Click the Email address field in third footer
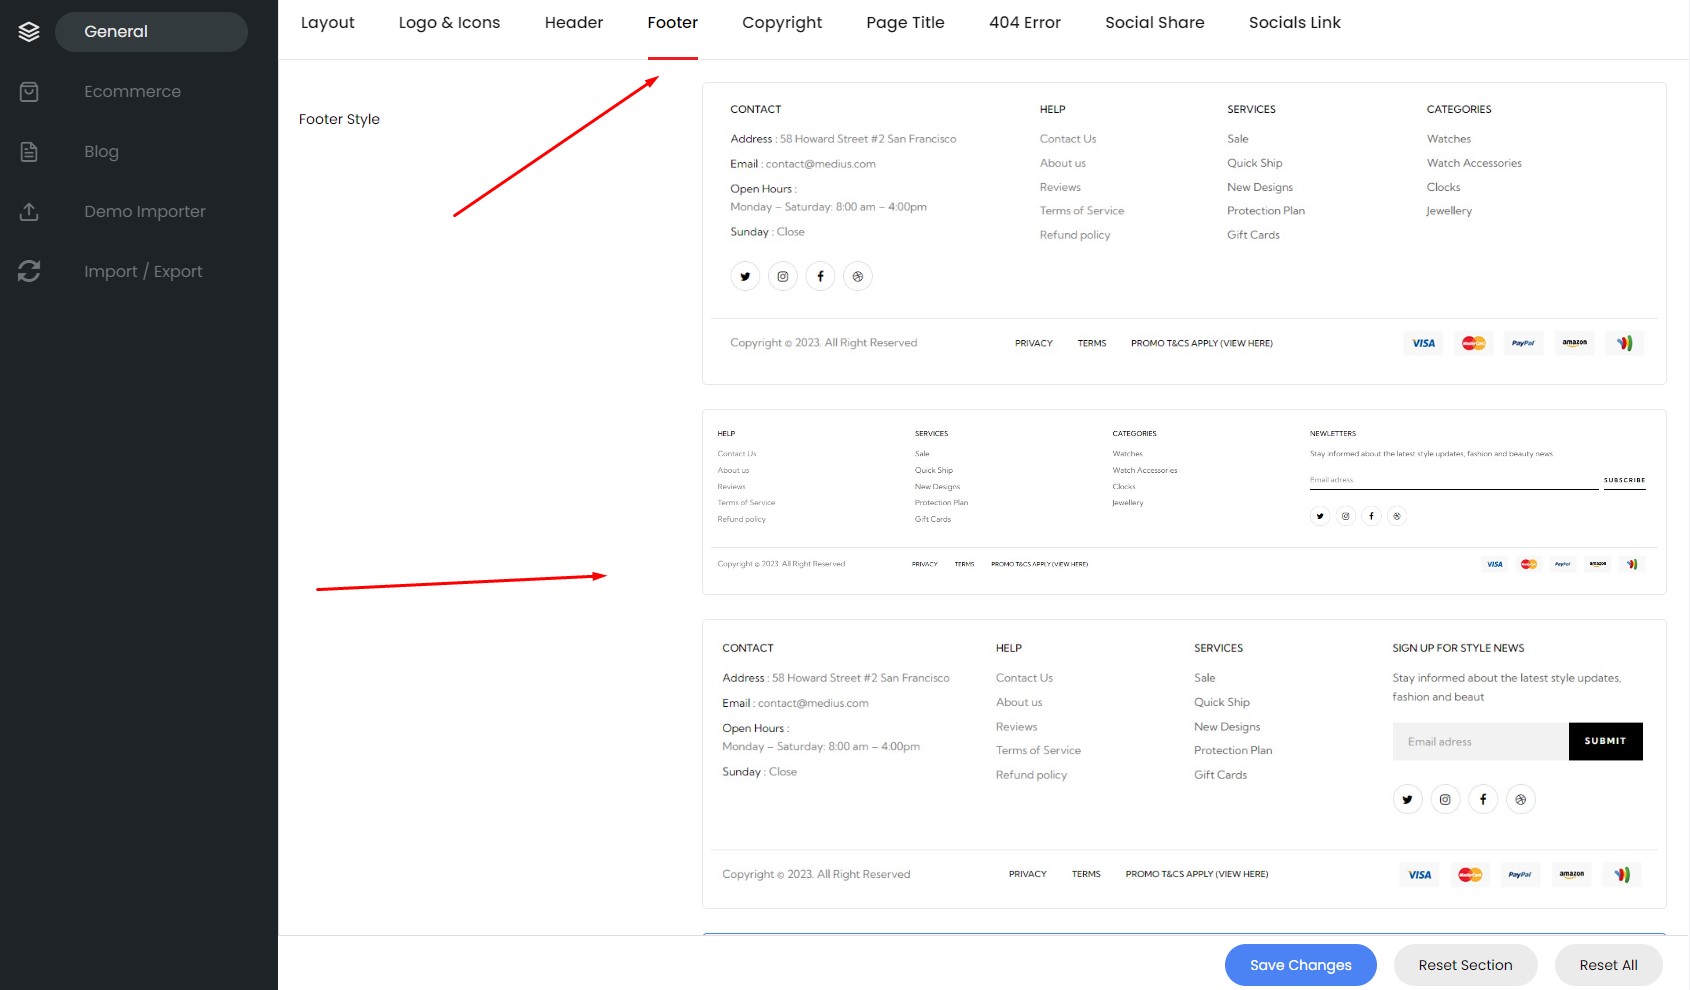Viewport: 1690px width, 990px height. [1480, 742]
